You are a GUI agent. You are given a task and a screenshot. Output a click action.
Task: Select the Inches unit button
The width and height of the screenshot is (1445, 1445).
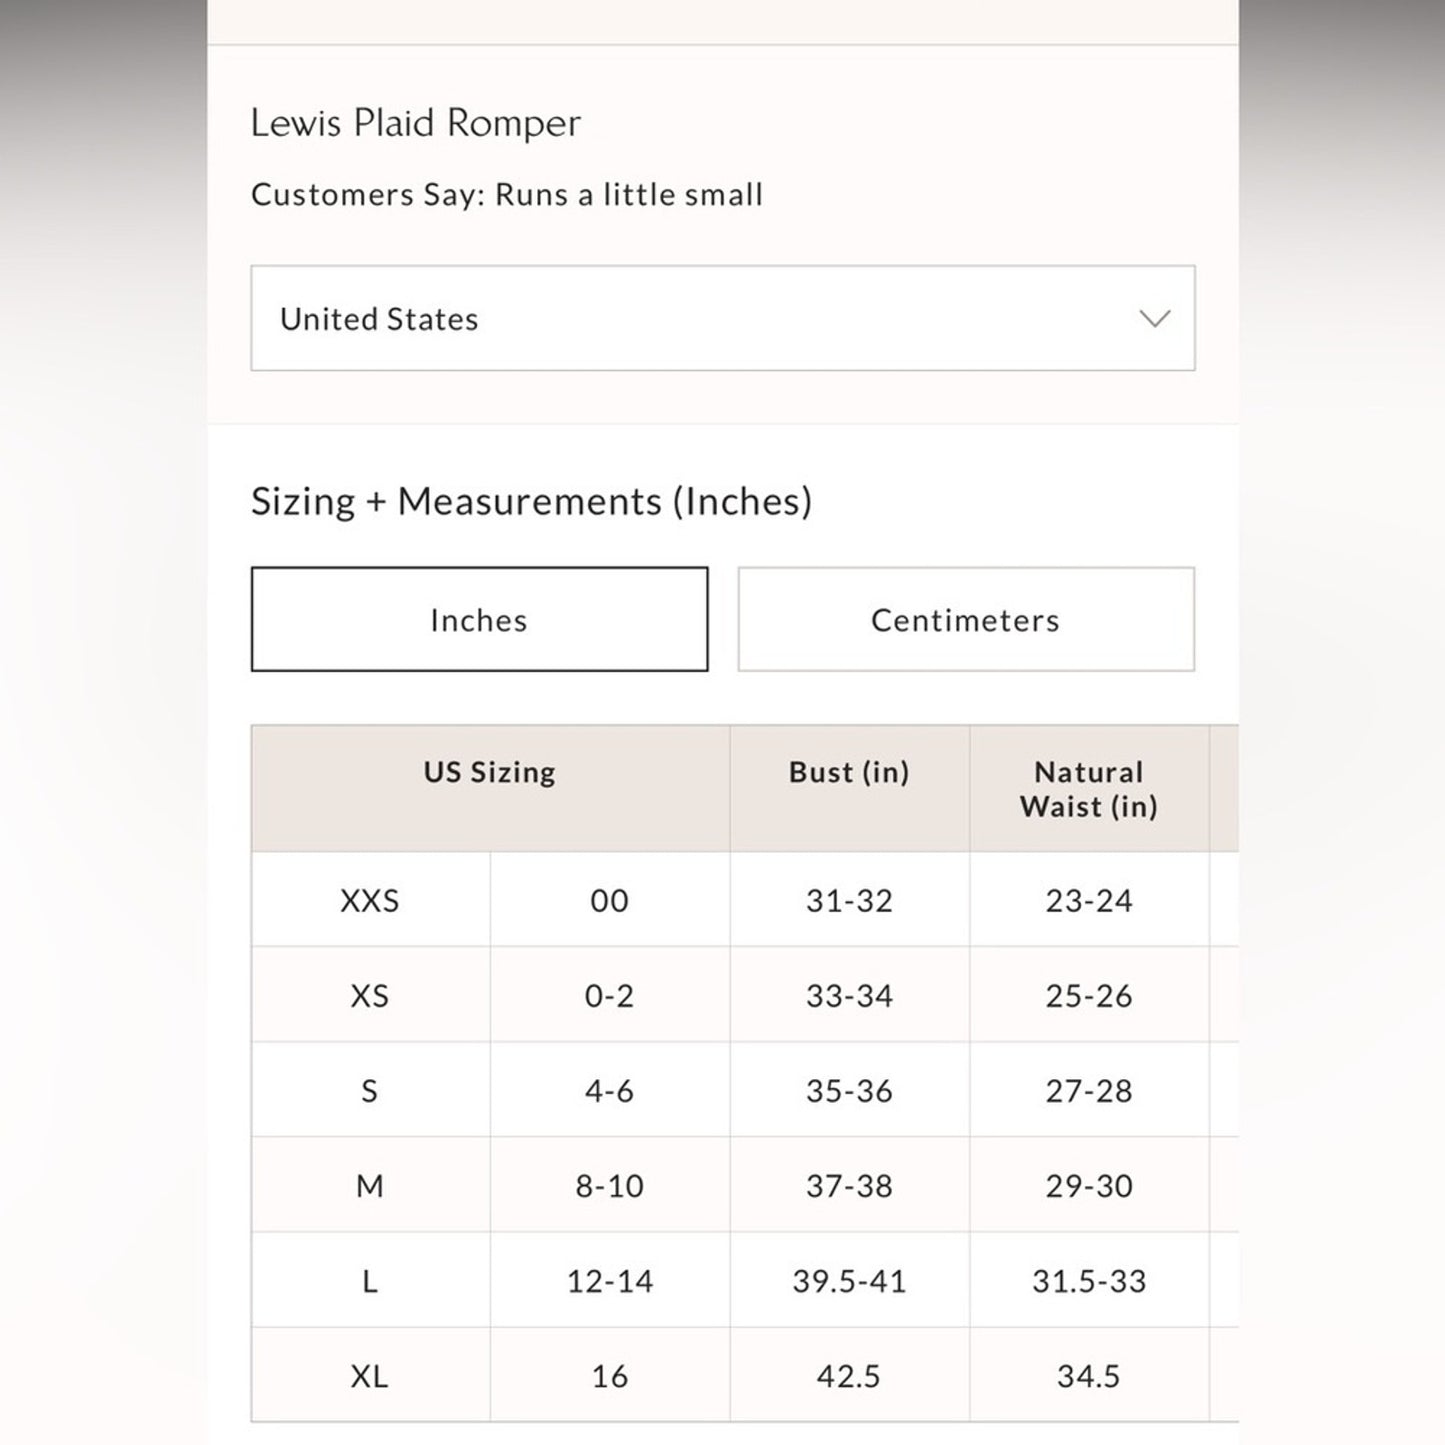coord(479,620)
